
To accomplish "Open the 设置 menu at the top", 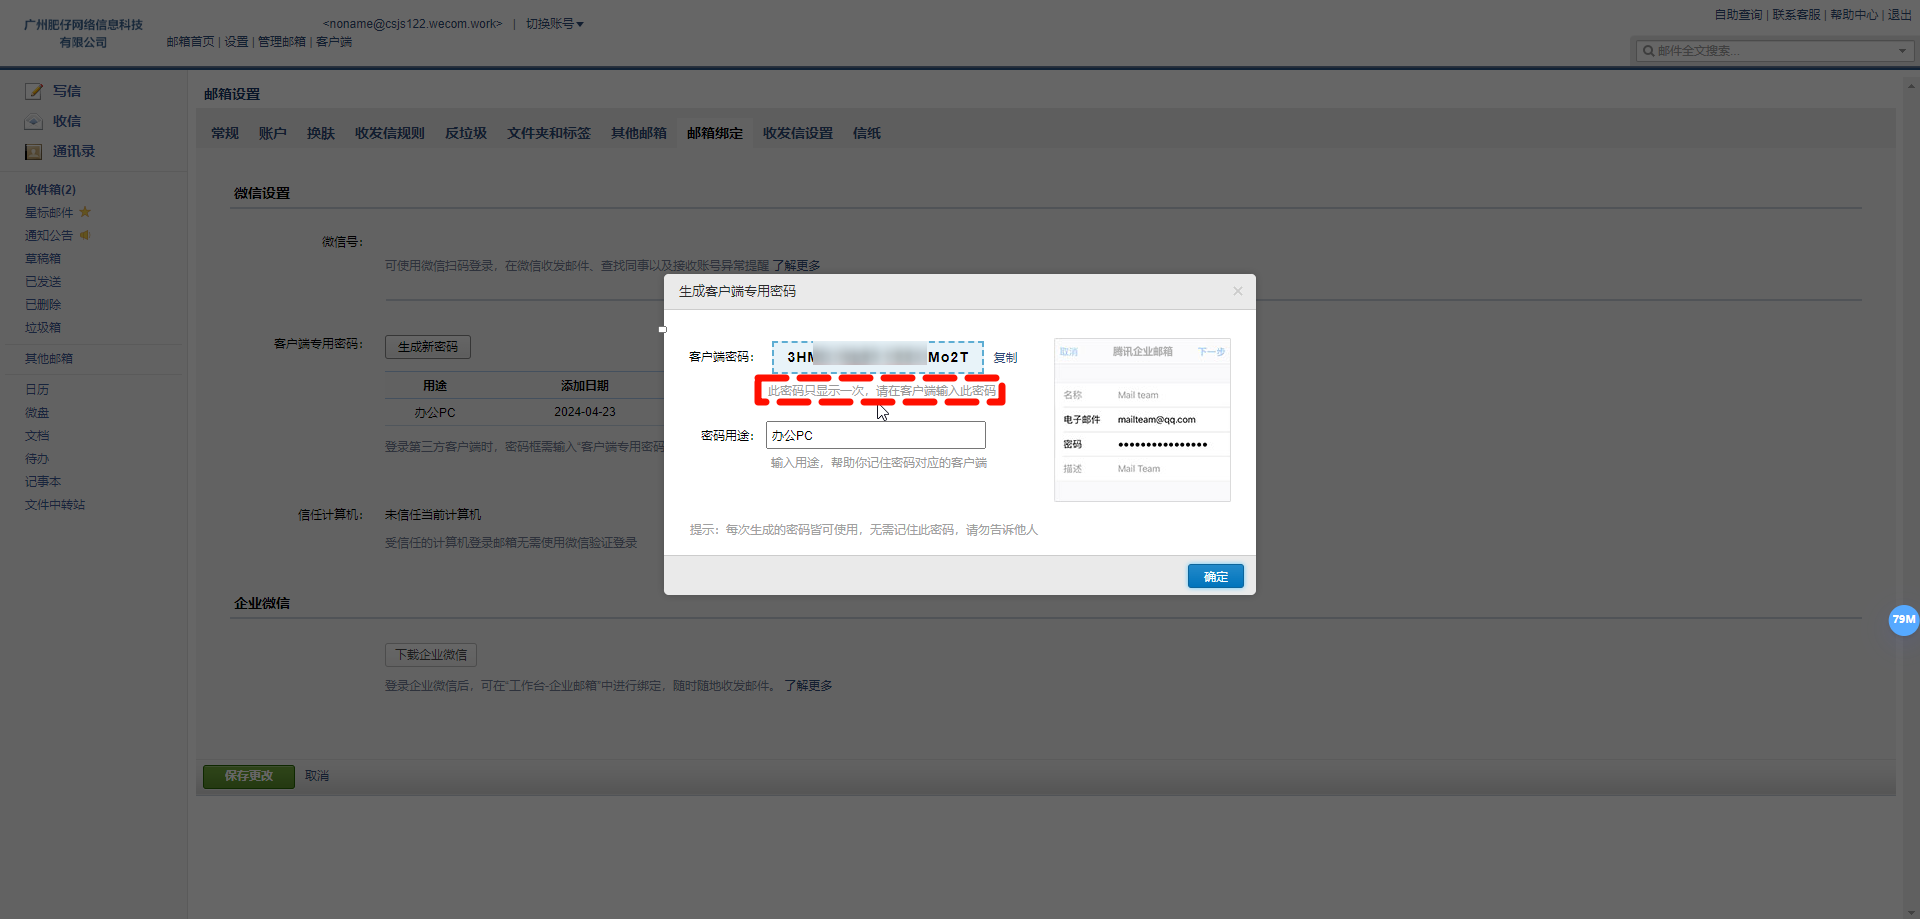I will tap(236, 42).
